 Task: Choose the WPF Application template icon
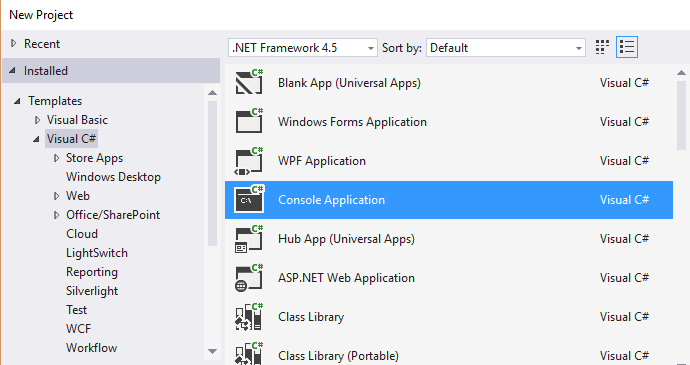249,160
